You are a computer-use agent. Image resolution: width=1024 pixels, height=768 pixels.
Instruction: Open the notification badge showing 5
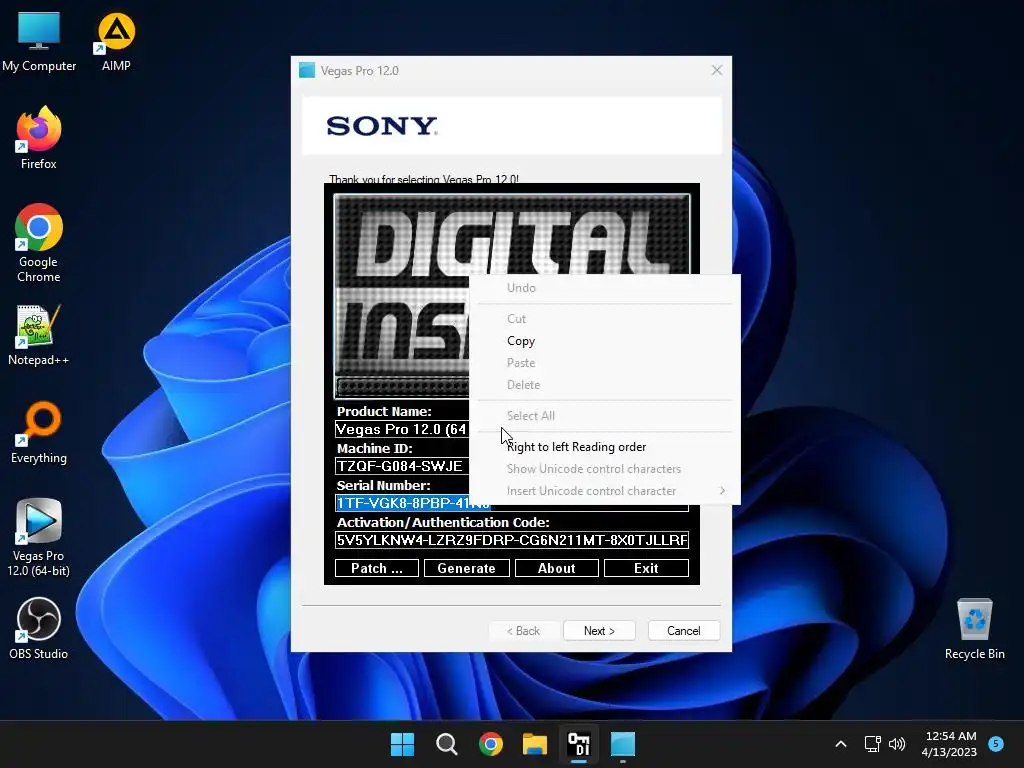pos(996,744)
